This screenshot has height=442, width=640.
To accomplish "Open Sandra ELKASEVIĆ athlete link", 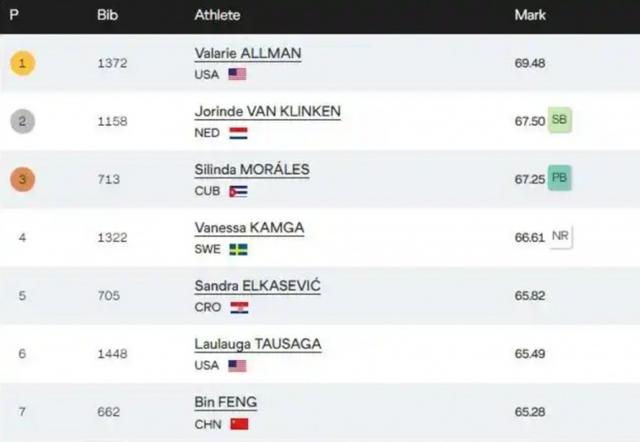I will pos(258,286).
